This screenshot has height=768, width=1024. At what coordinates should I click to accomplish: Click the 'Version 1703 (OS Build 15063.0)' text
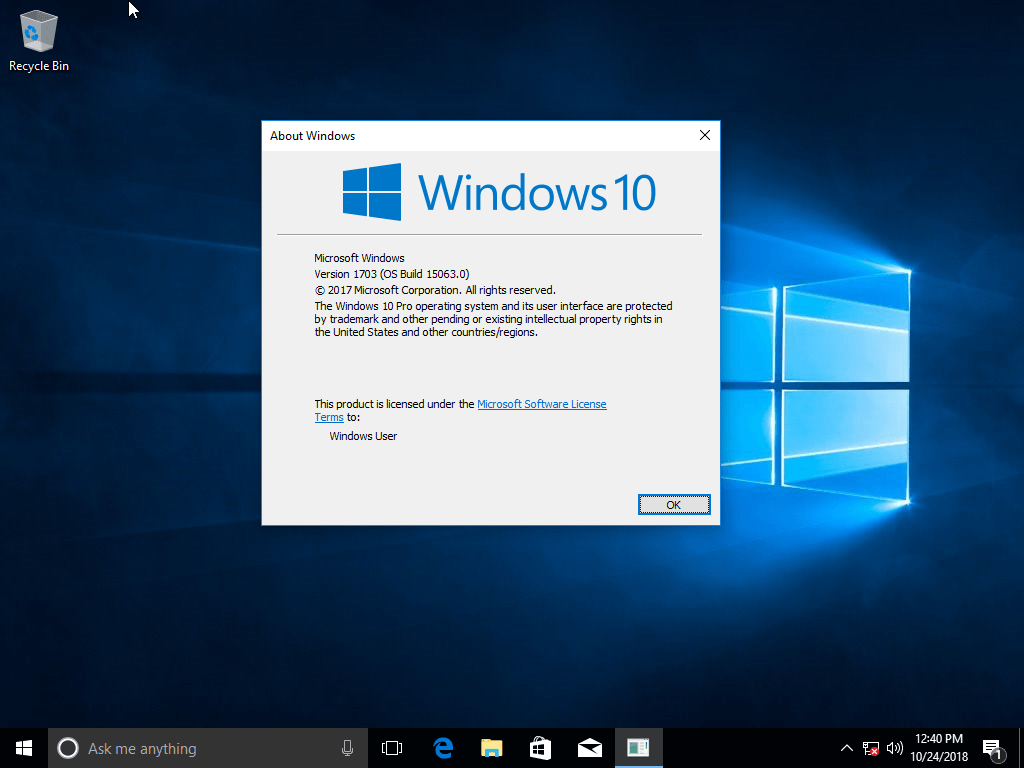tap(392, 274)
